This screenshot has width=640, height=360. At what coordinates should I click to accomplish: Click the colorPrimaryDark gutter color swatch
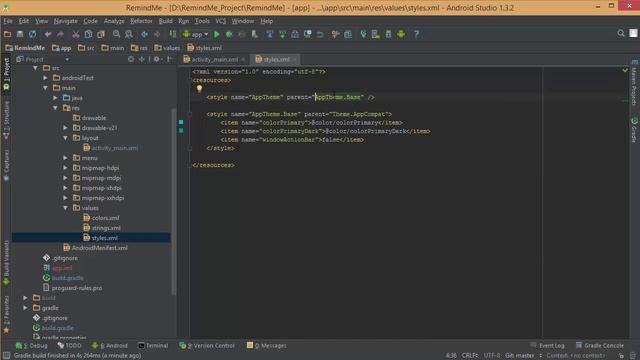(x=181, y=131)
